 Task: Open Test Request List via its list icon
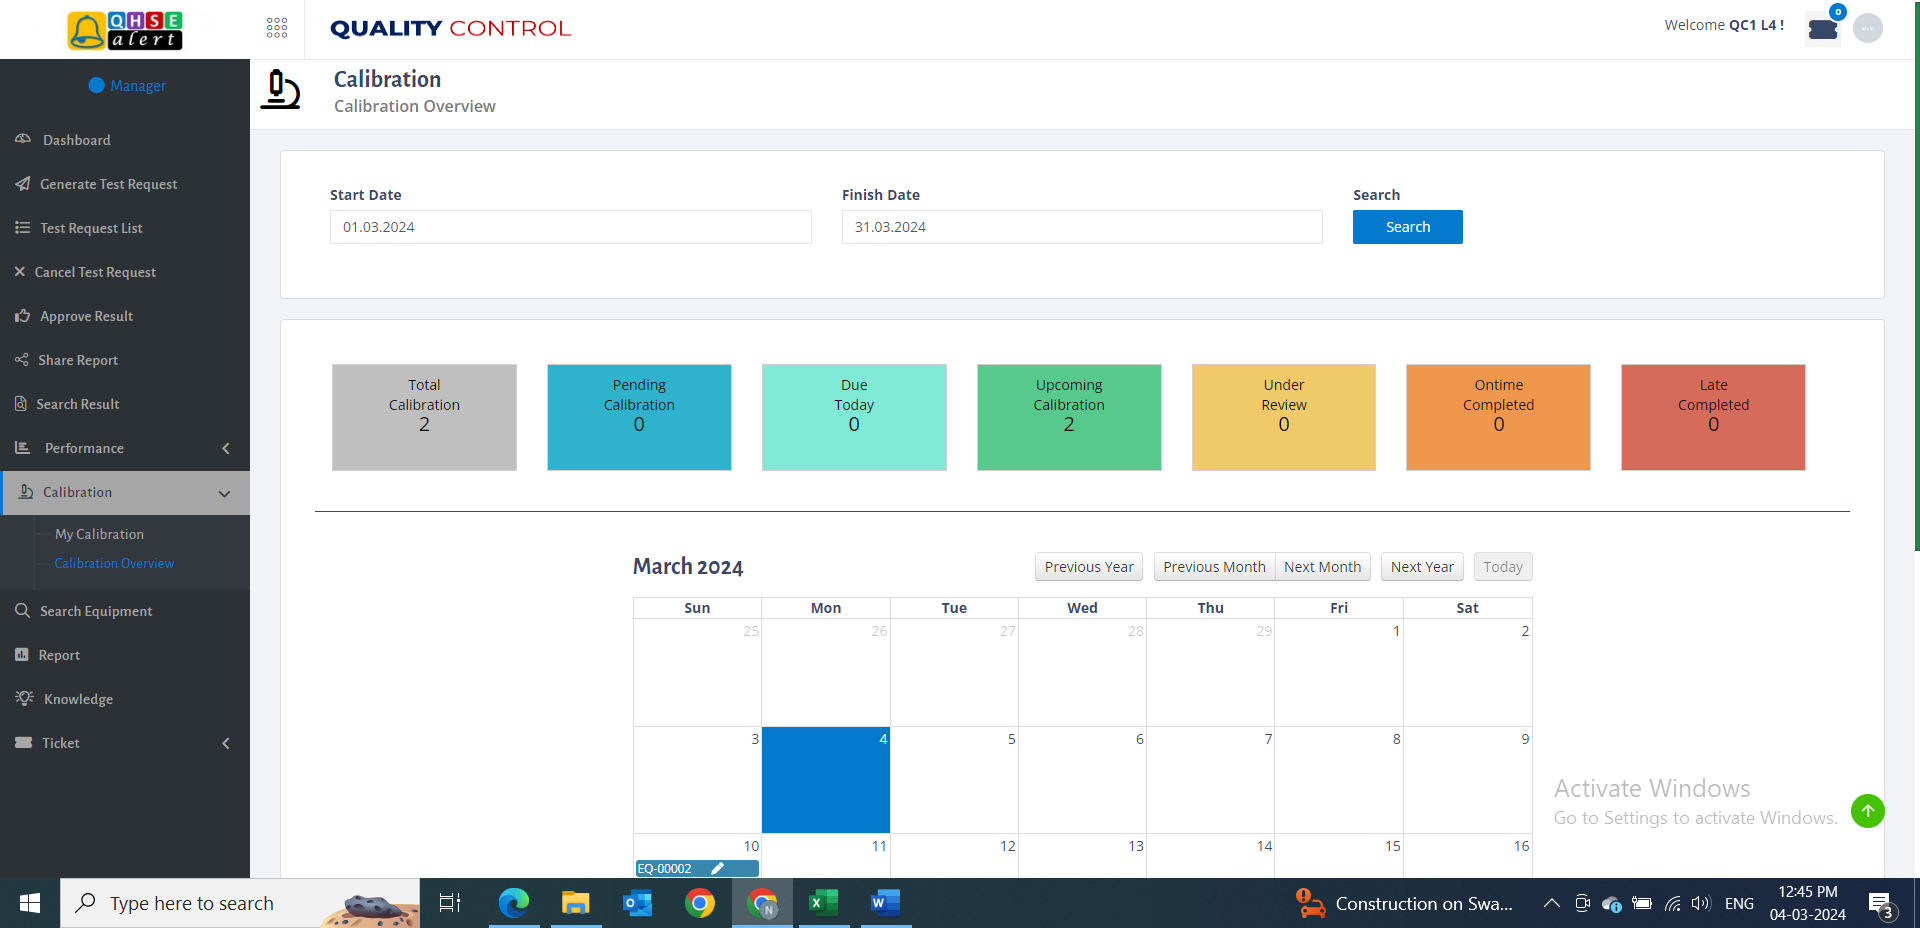click(x=23, y=227)
